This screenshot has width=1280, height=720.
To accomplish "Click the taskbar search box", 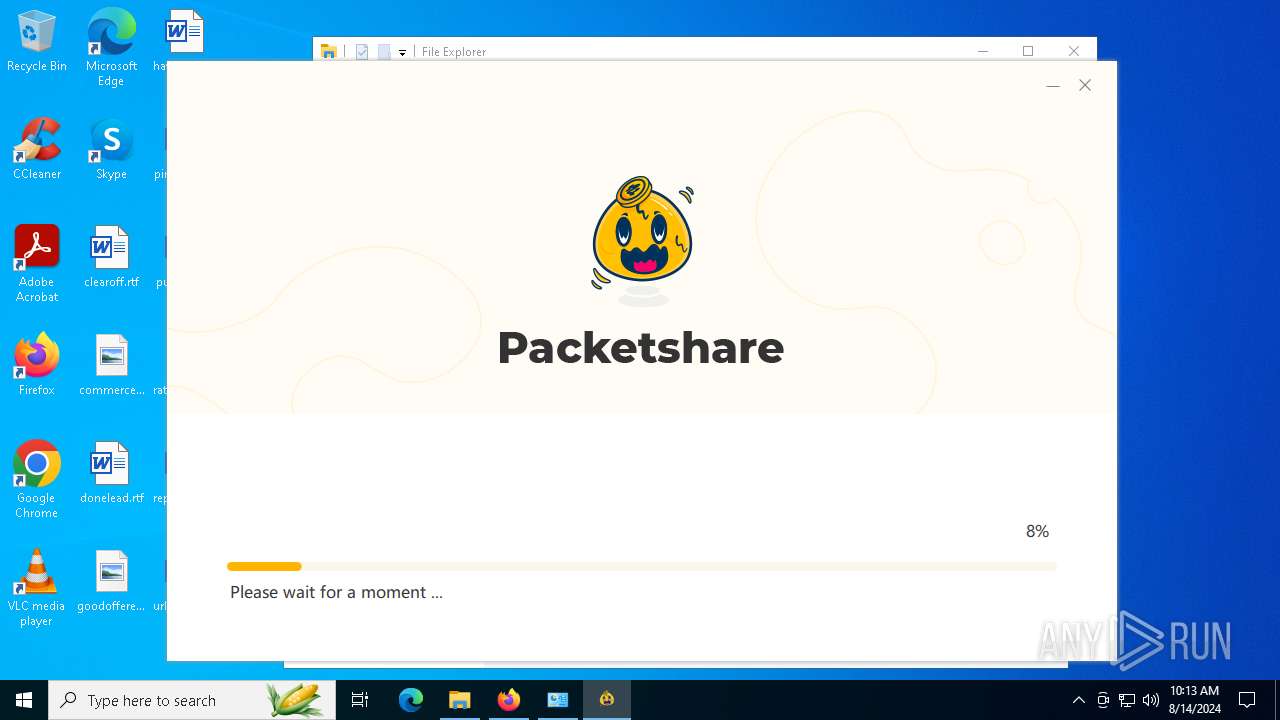I will pyautogui.click(x=192, y=700).
